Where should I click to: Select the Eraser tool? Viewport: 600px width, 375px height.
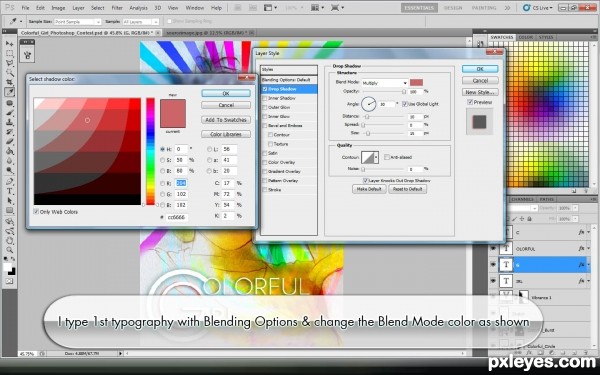coord(9,142)
